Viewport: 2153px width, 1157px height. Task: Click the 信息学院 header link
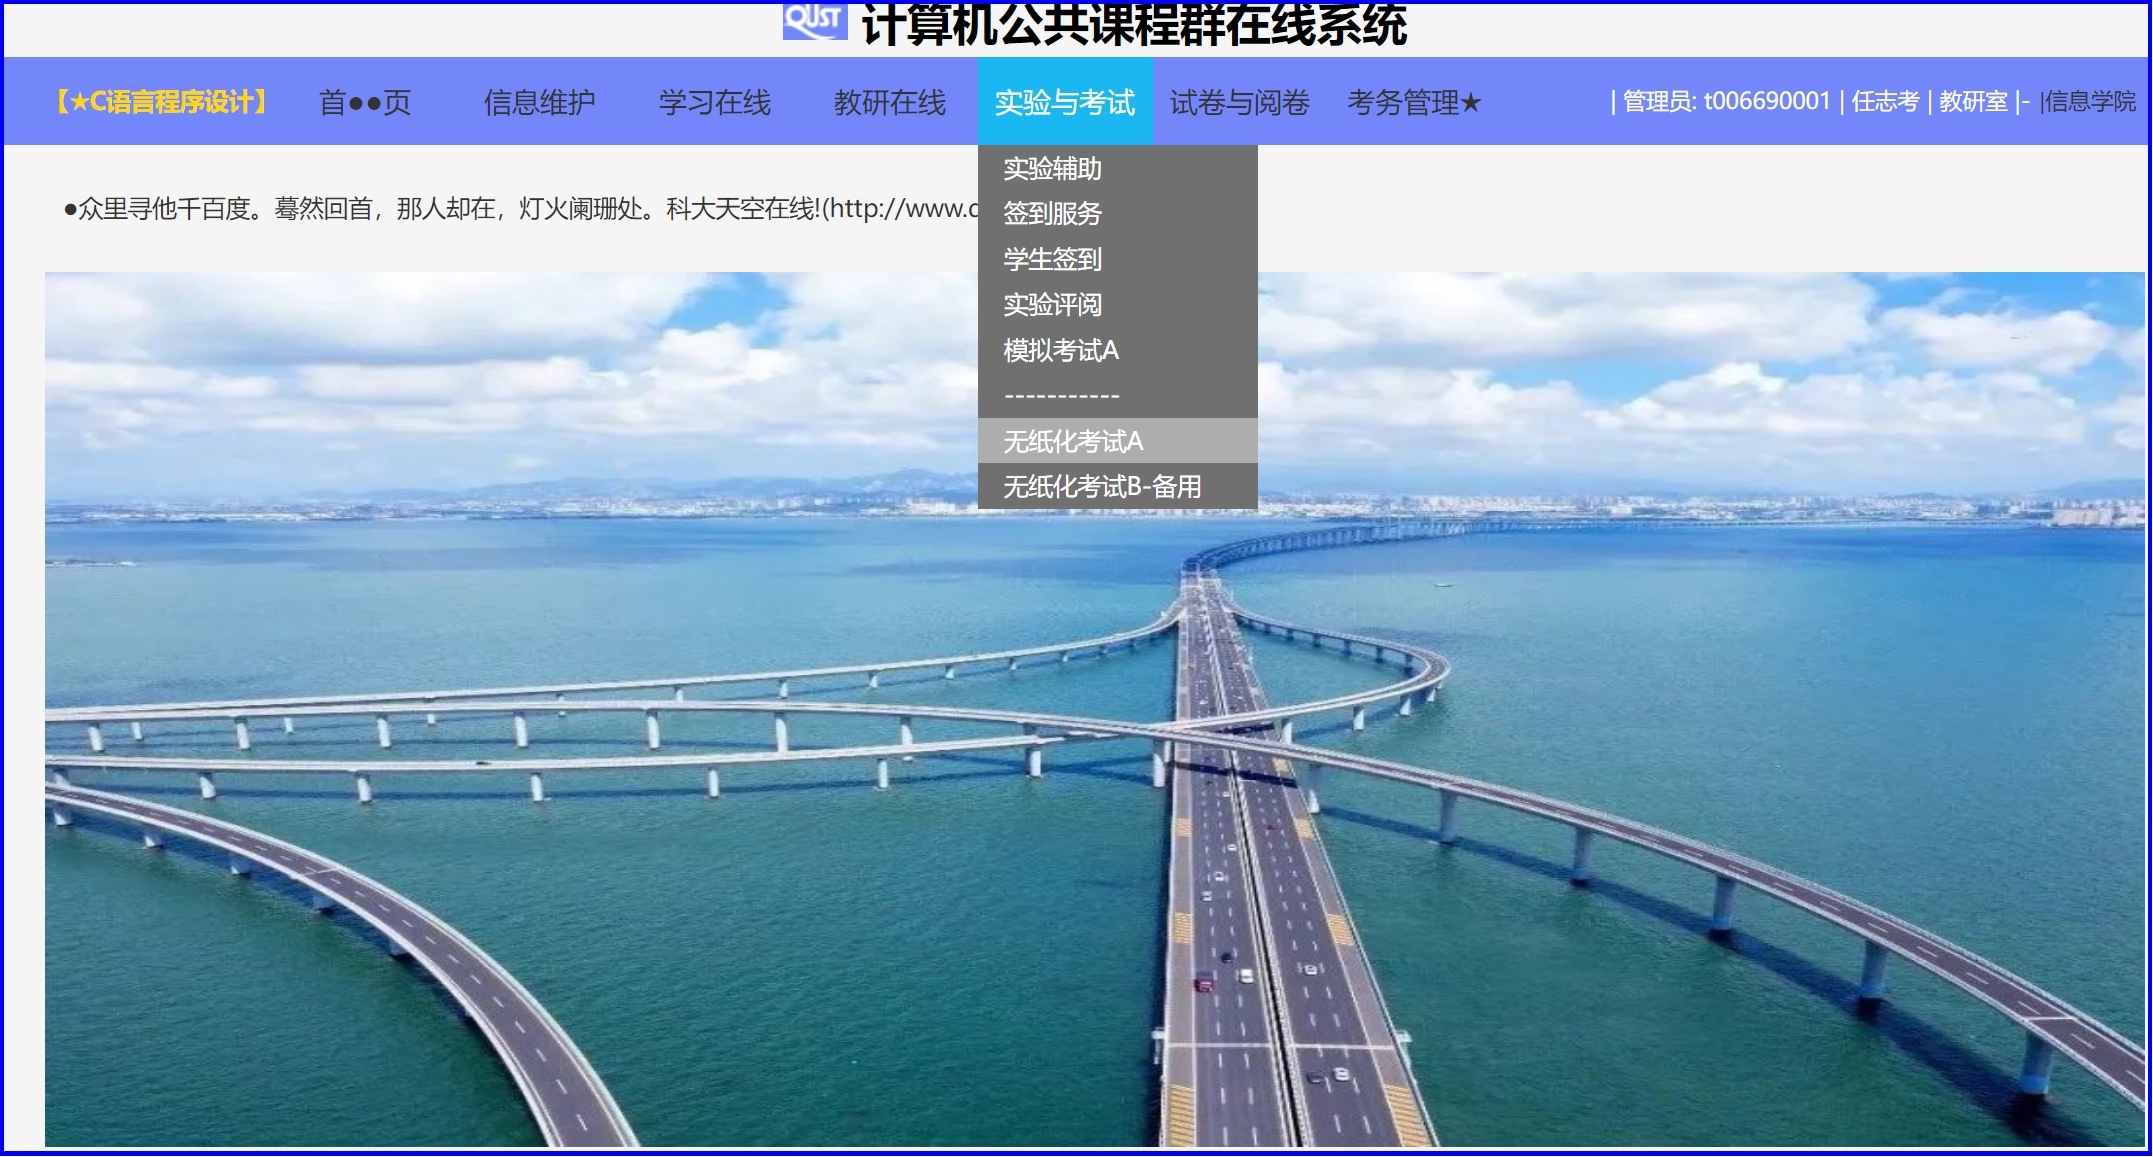[x=2090, y=101]
